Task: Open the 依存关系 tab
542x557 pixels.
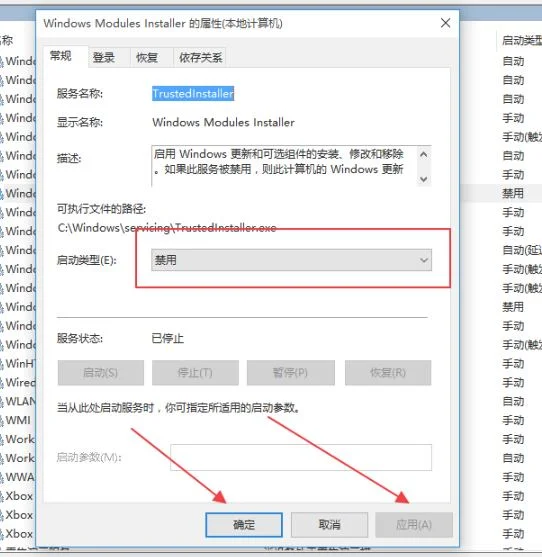Action: (x=200, y=57)
